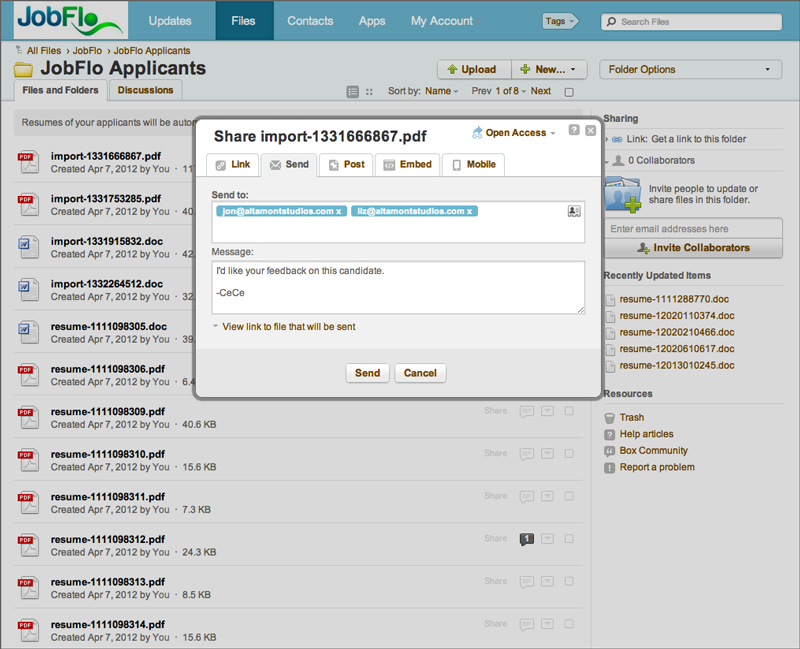Click the Word icon for import-1332264512.doc

coord(29,290)
